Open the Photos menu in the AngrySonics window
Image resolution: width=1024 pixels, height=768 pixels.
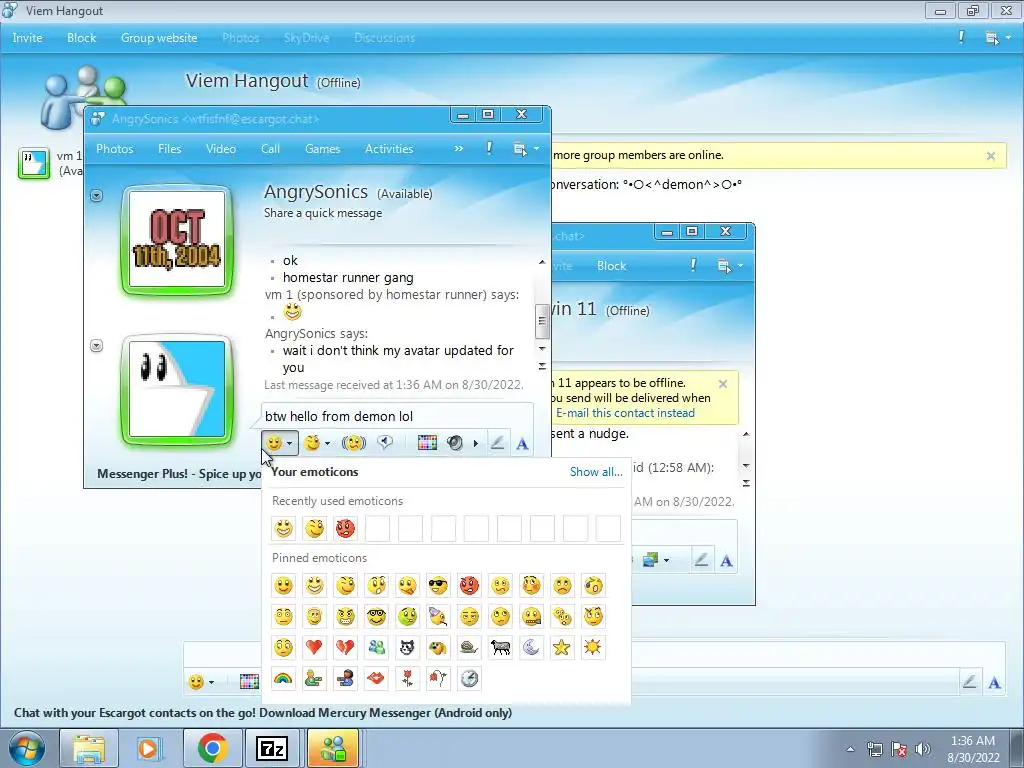(114, 149)
